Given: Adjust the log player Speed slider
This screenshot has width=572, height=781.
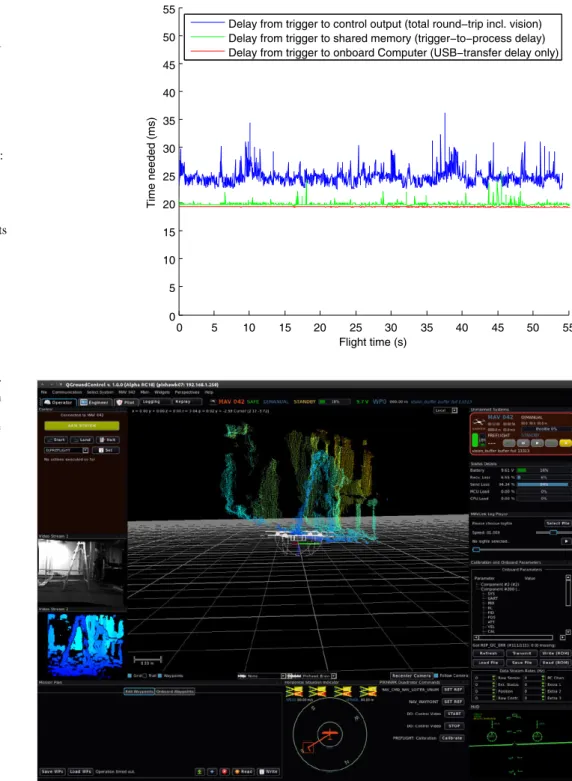Looking at the screenshot, I should 553,532.
